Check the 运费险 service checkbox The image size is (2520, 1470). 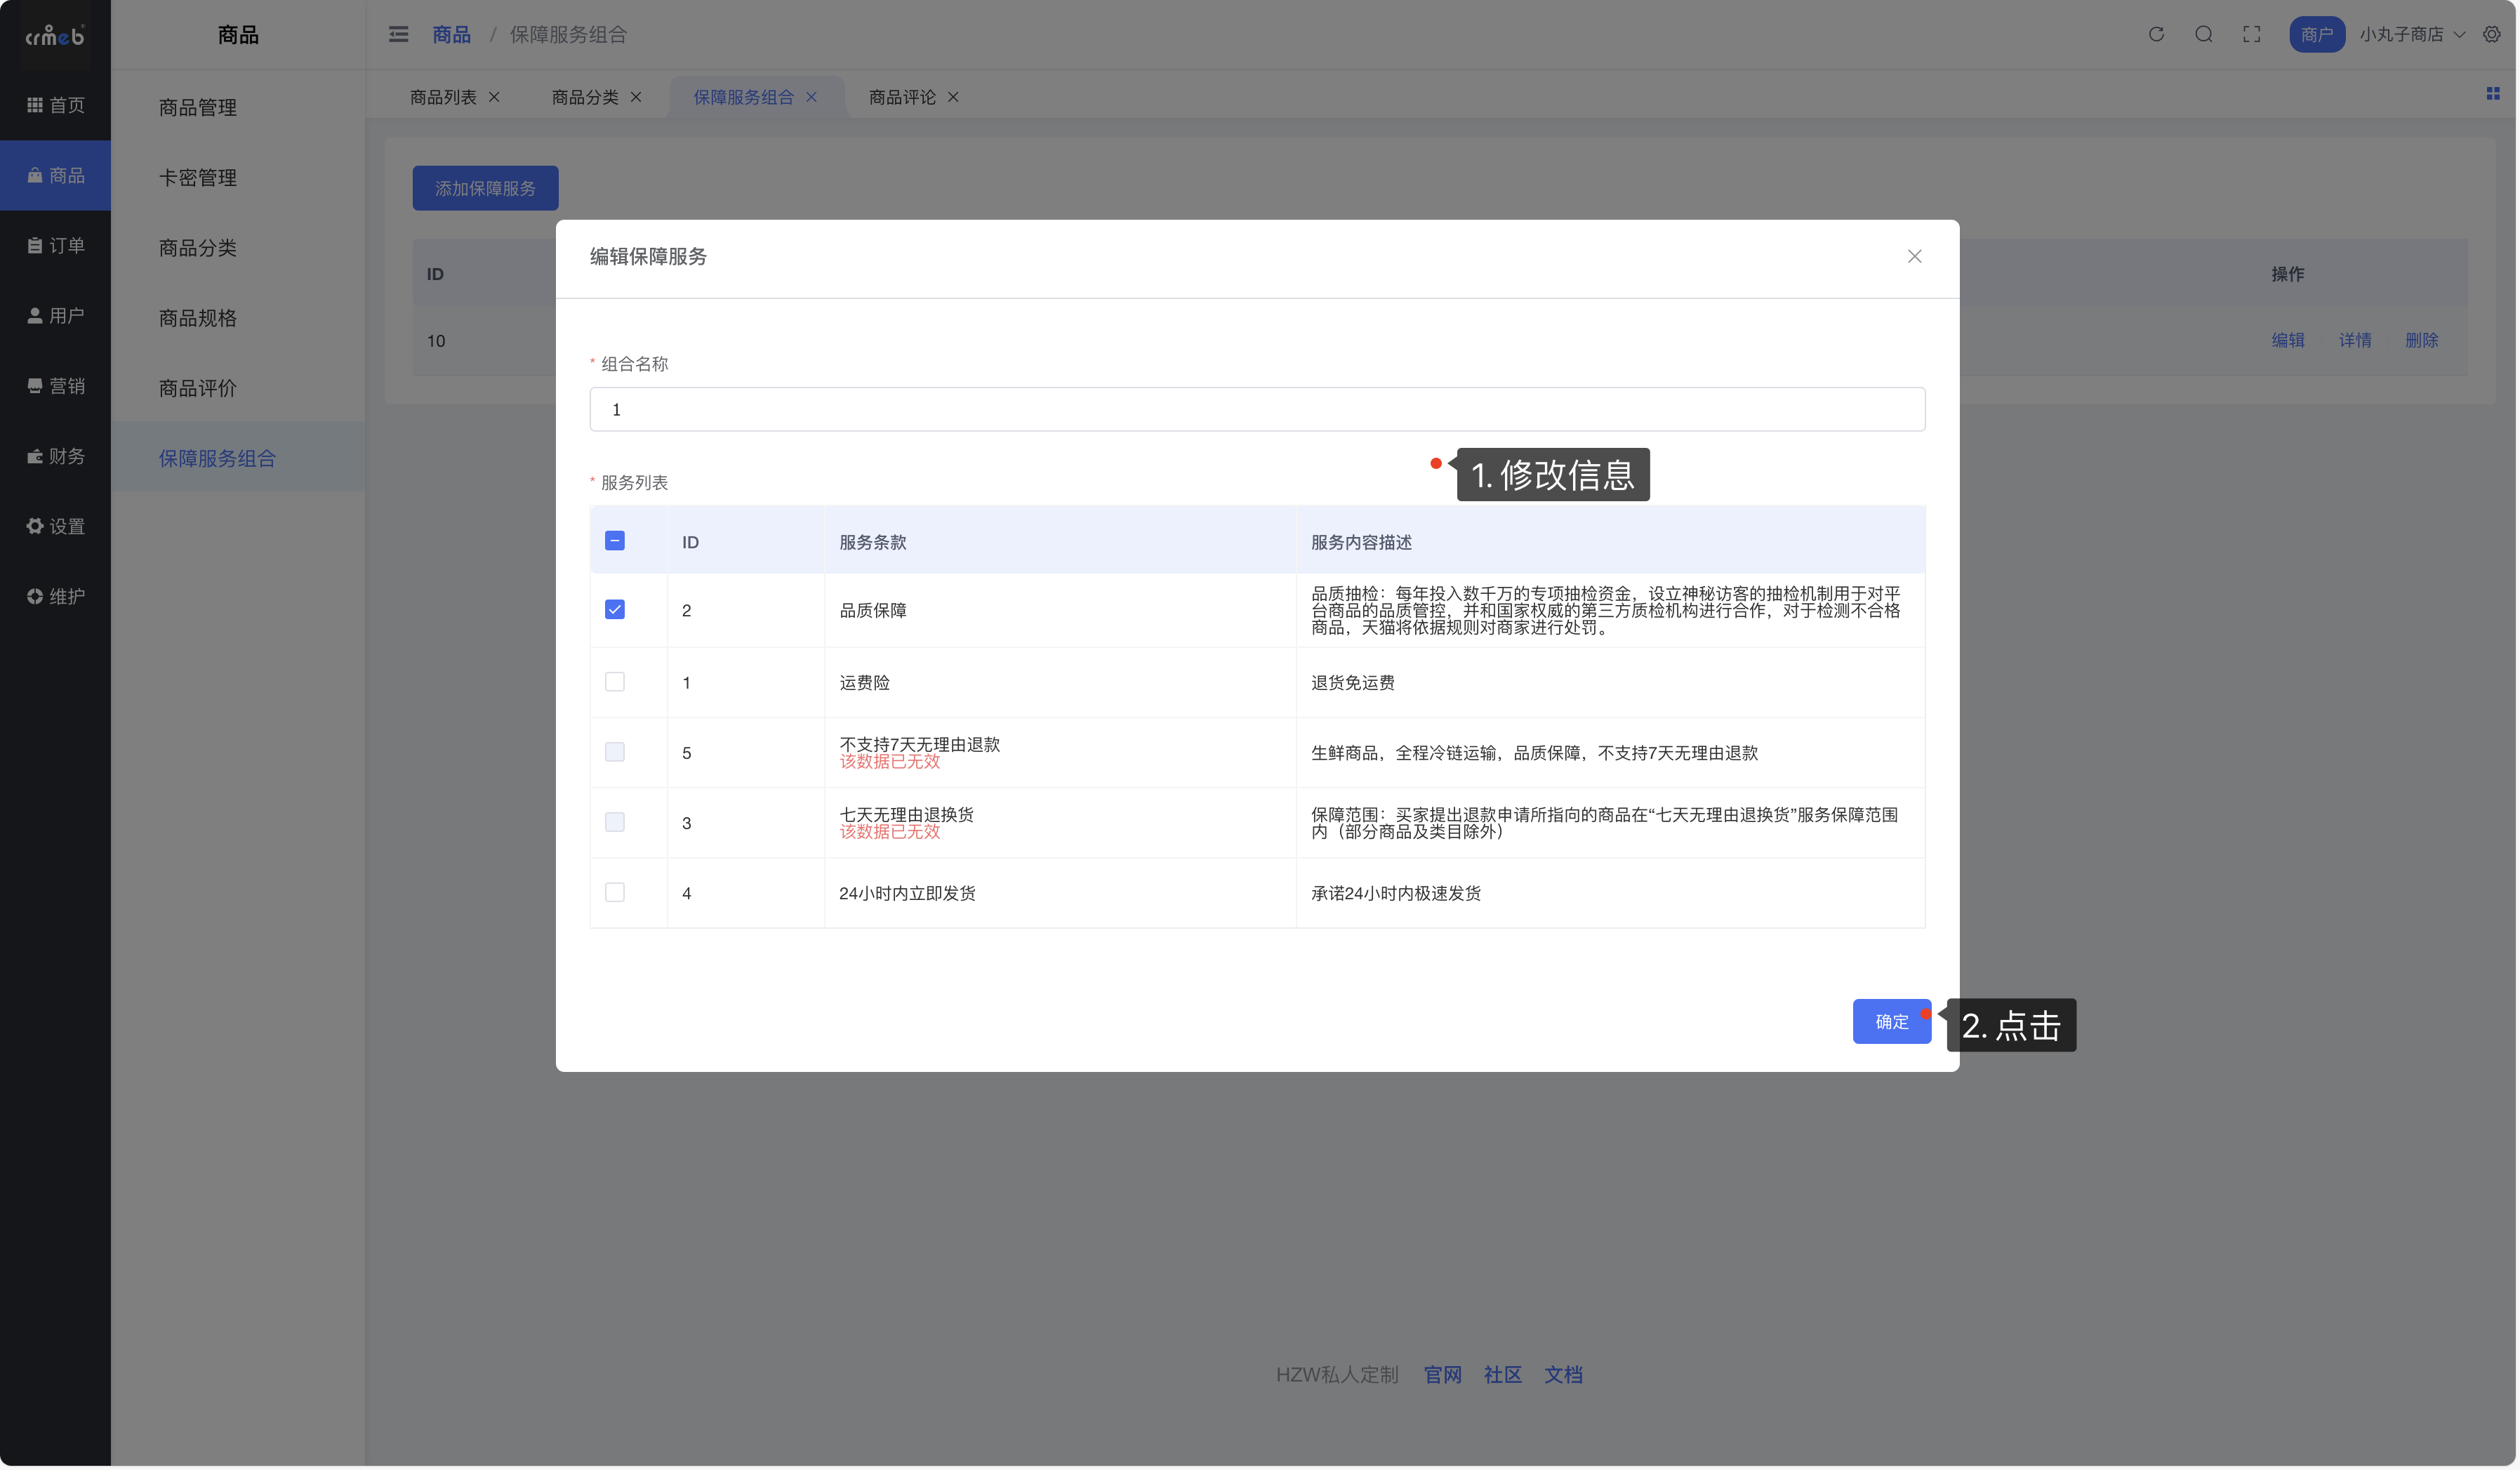[x=615, y=682]
